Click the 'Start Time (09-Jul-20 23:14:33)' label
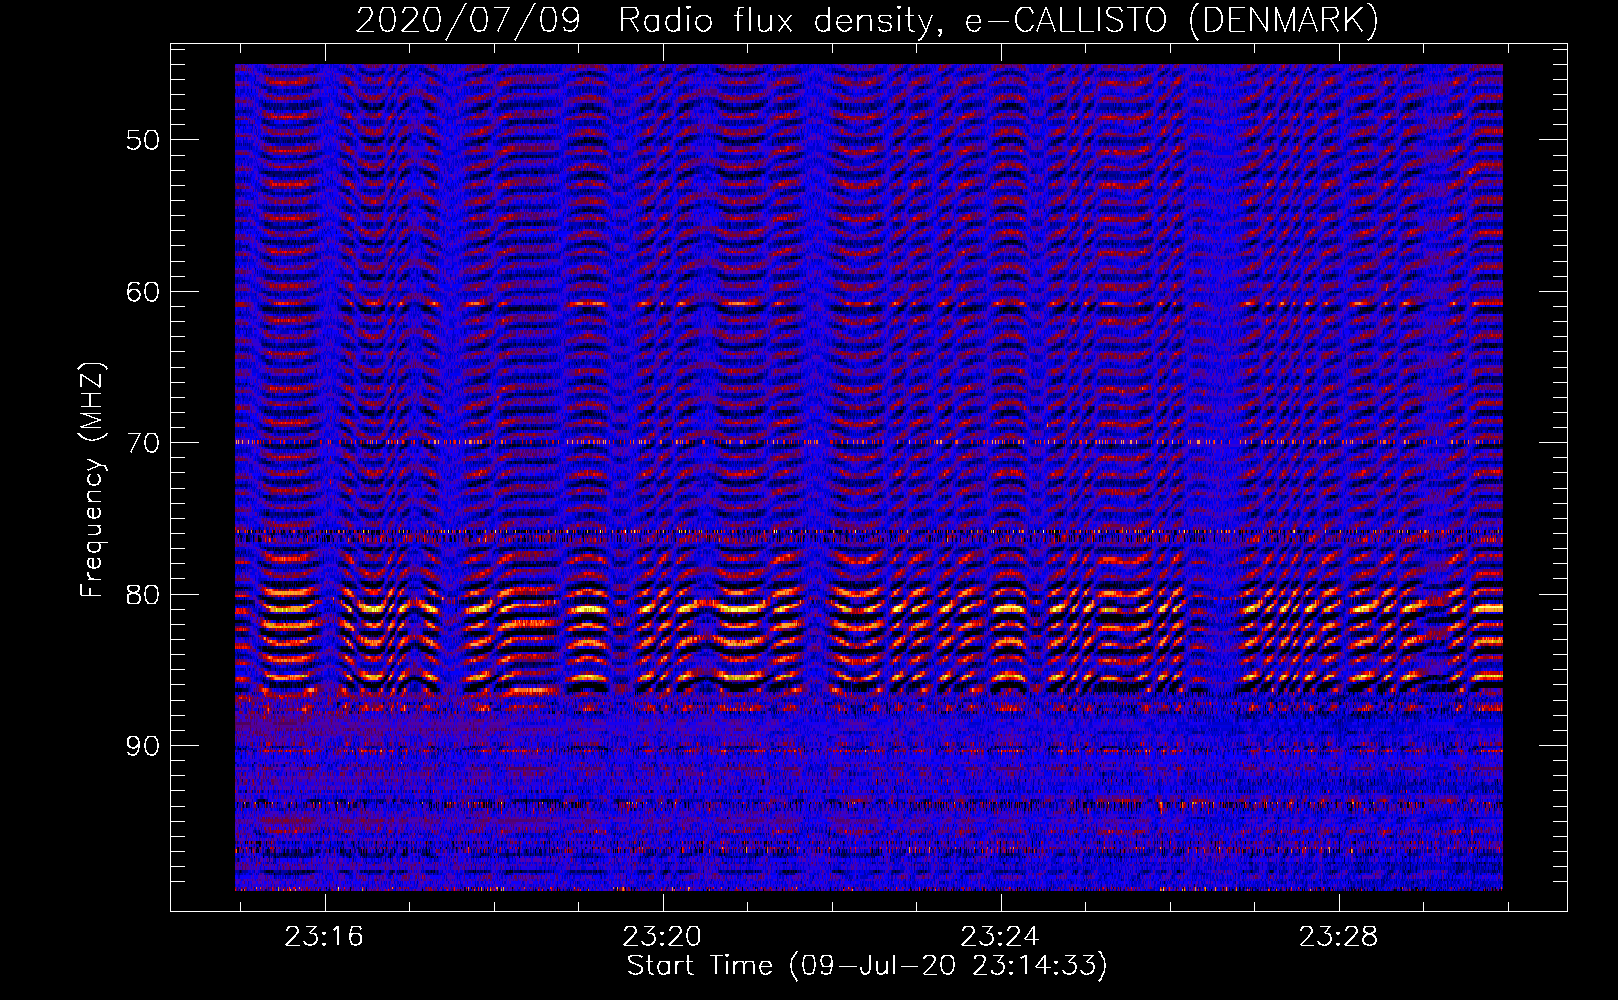 (x=867, y=966)
